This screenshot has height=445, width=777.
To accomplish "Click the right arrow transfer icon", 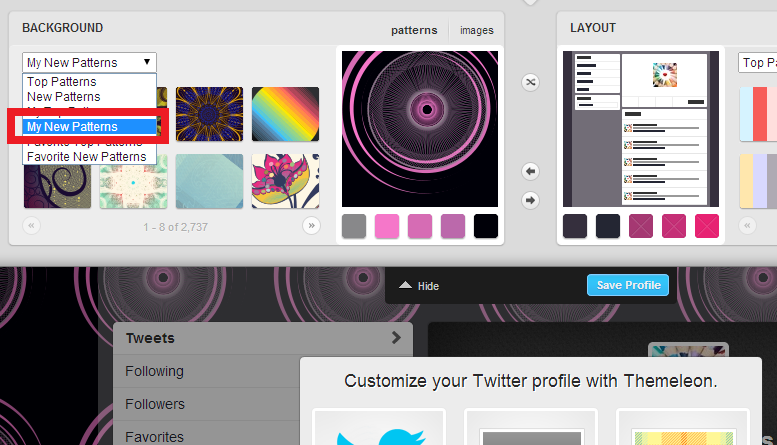I will pyautogui.click(x=531, y=200).
